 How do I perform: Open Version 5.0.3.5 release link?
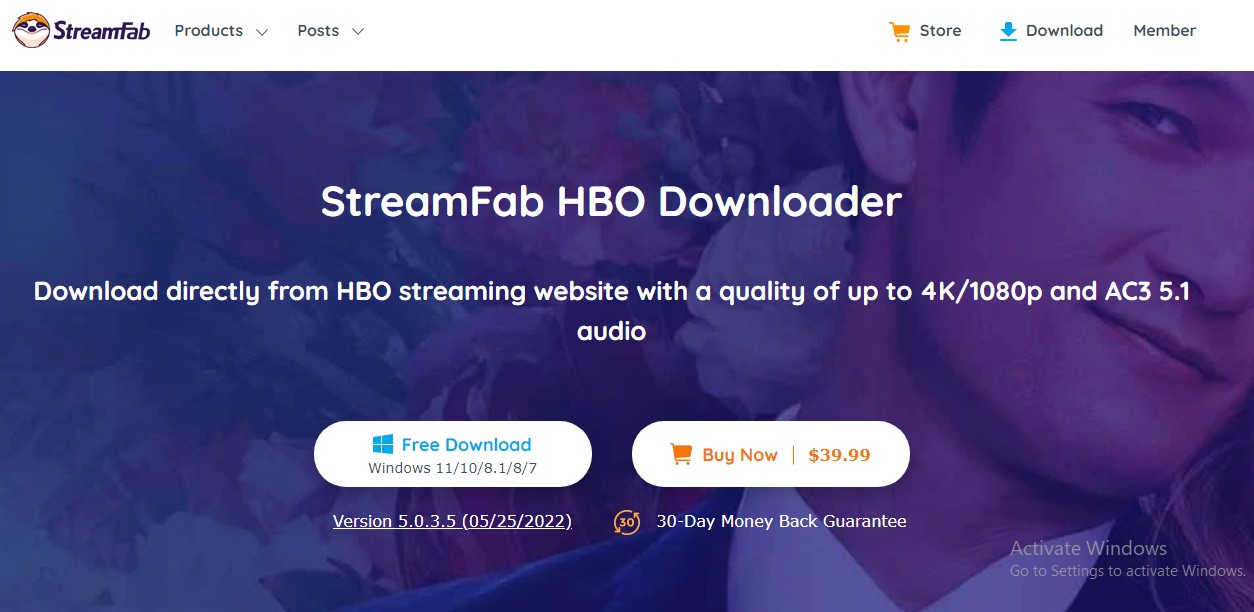[452, 521]
